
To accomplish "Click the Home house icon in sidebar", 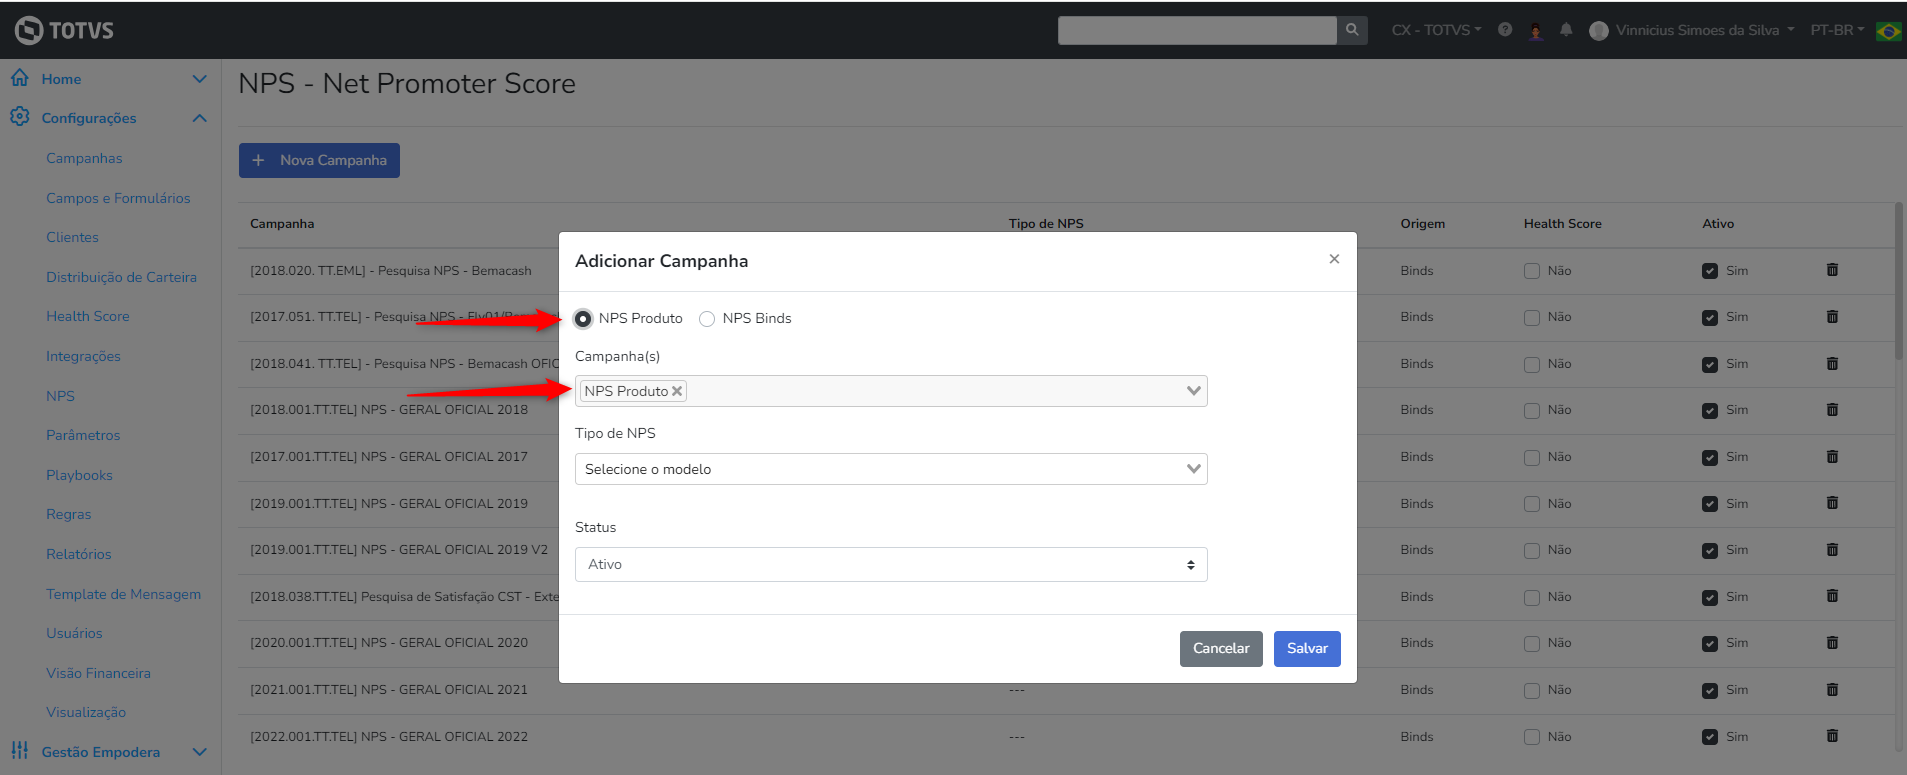I will tap(20, 78).
